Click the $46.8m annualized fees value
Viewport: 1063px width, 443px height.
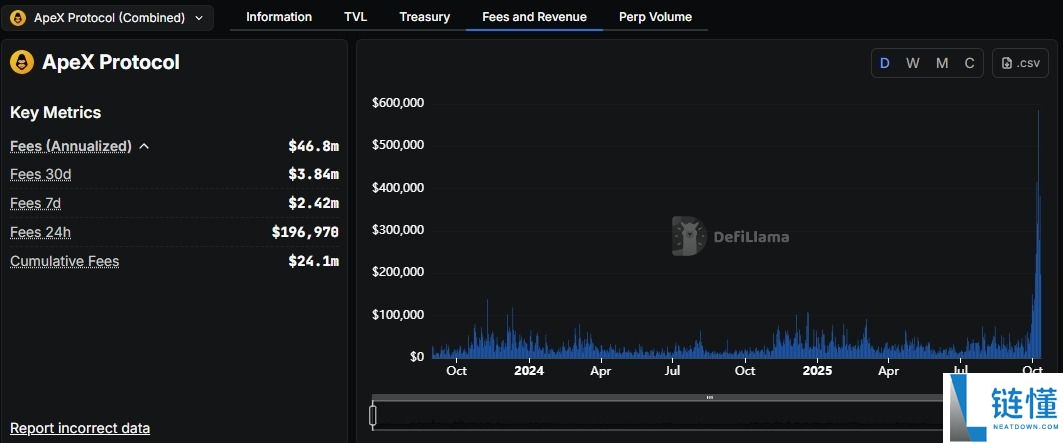[x=313, y=146]
